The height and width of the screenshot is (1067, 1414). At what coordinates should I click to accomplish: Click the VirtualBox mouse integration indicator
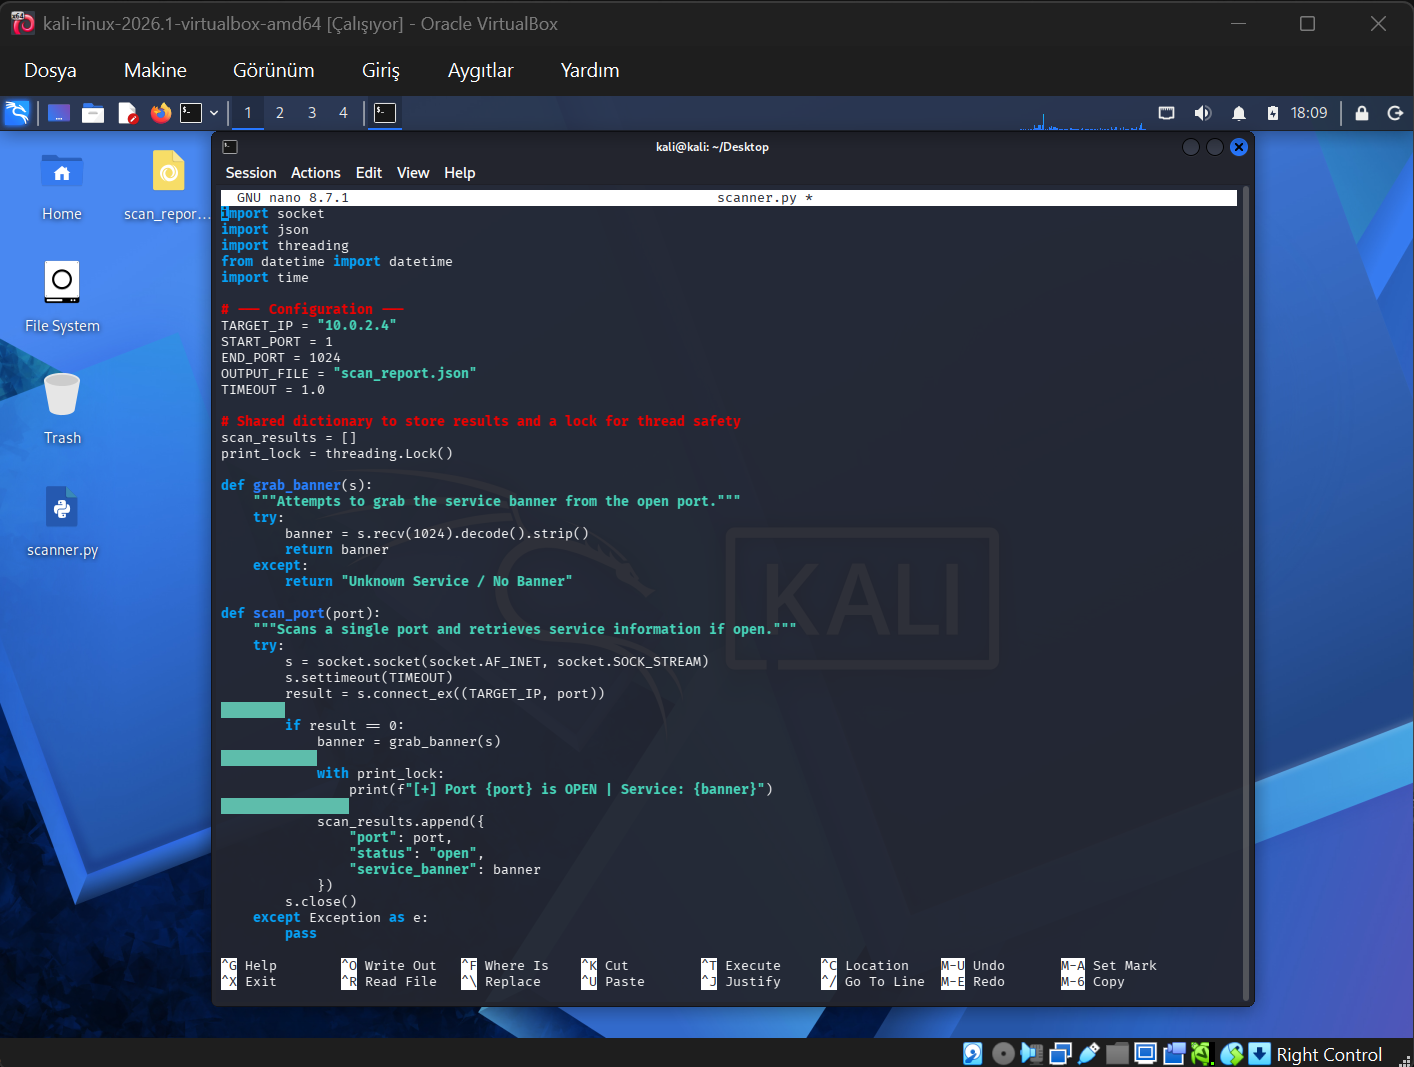(1232, 1053)
